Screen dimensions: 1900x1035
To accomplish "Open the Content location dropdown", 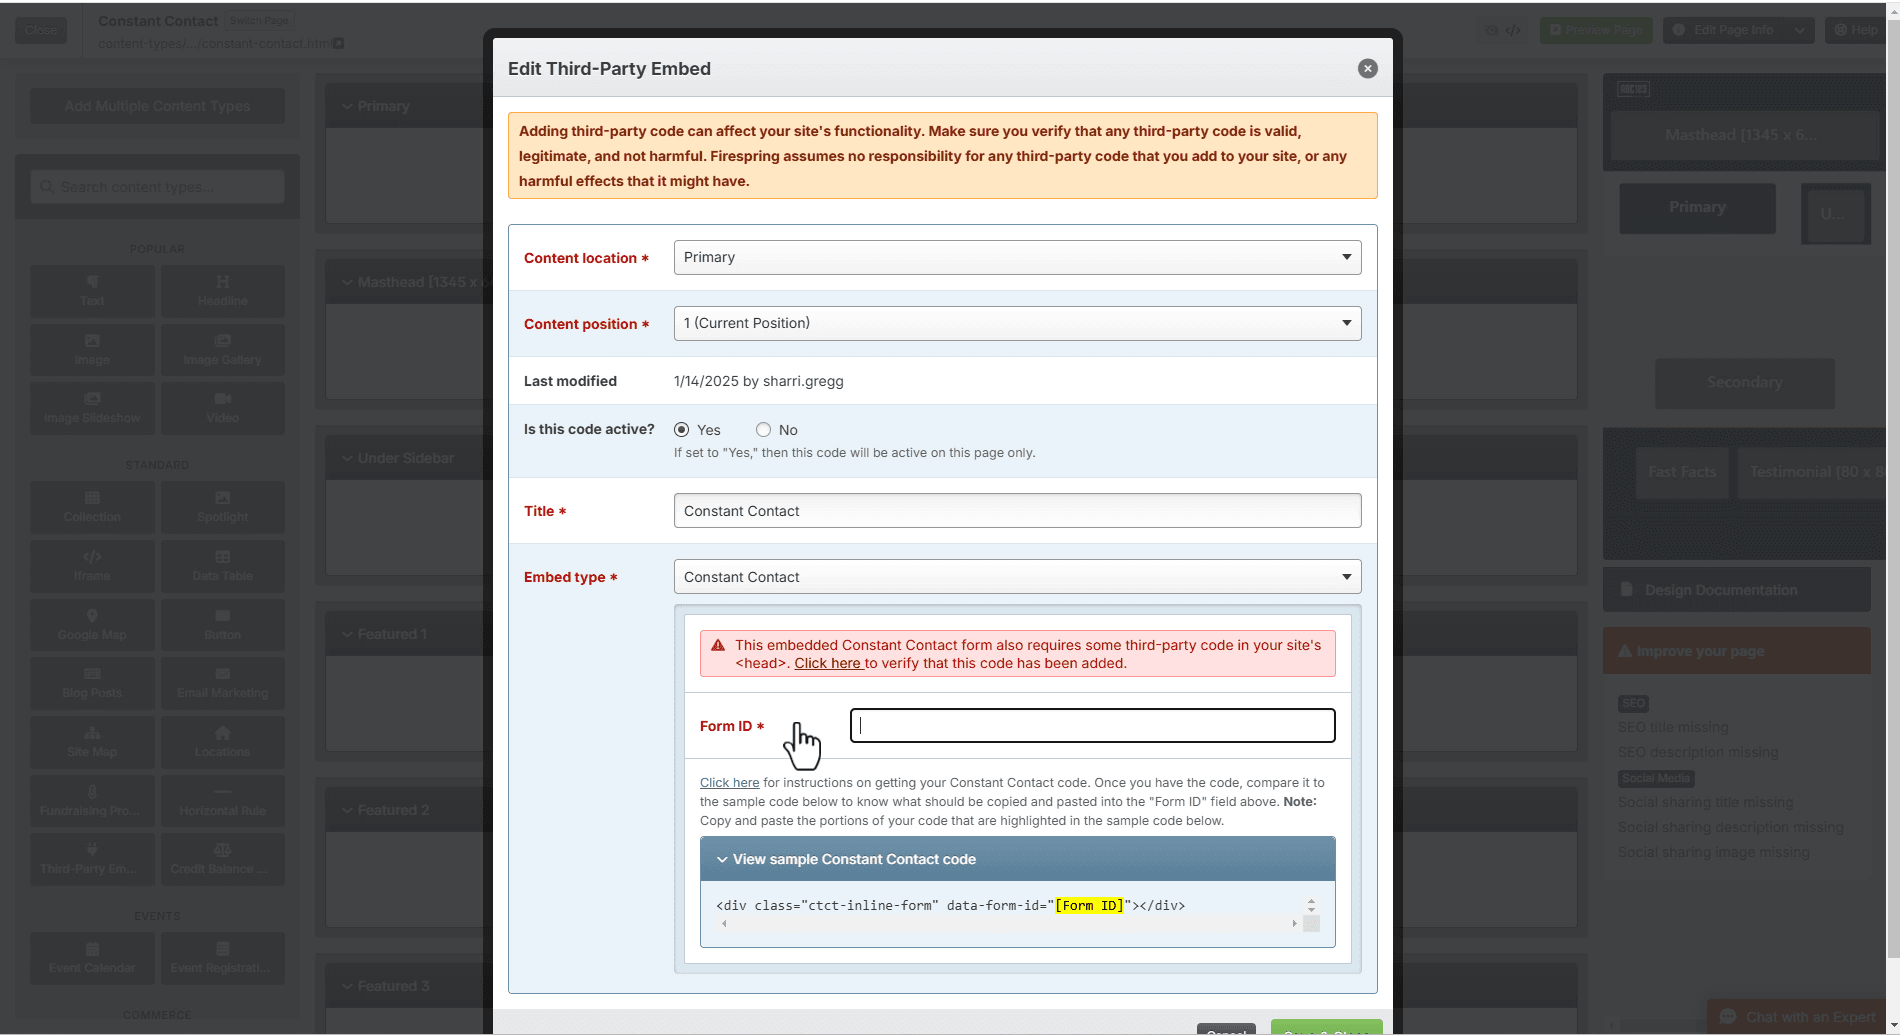I will click(x=1017, y=257).
